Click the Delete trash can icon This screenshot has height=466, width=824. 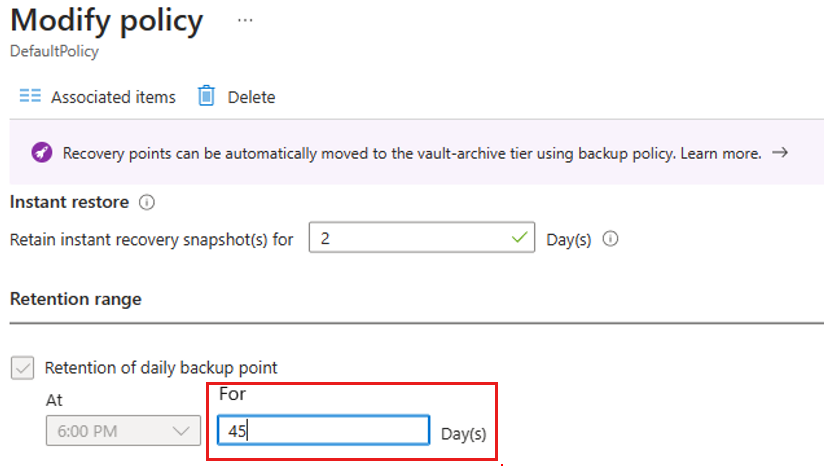[206, 97]
